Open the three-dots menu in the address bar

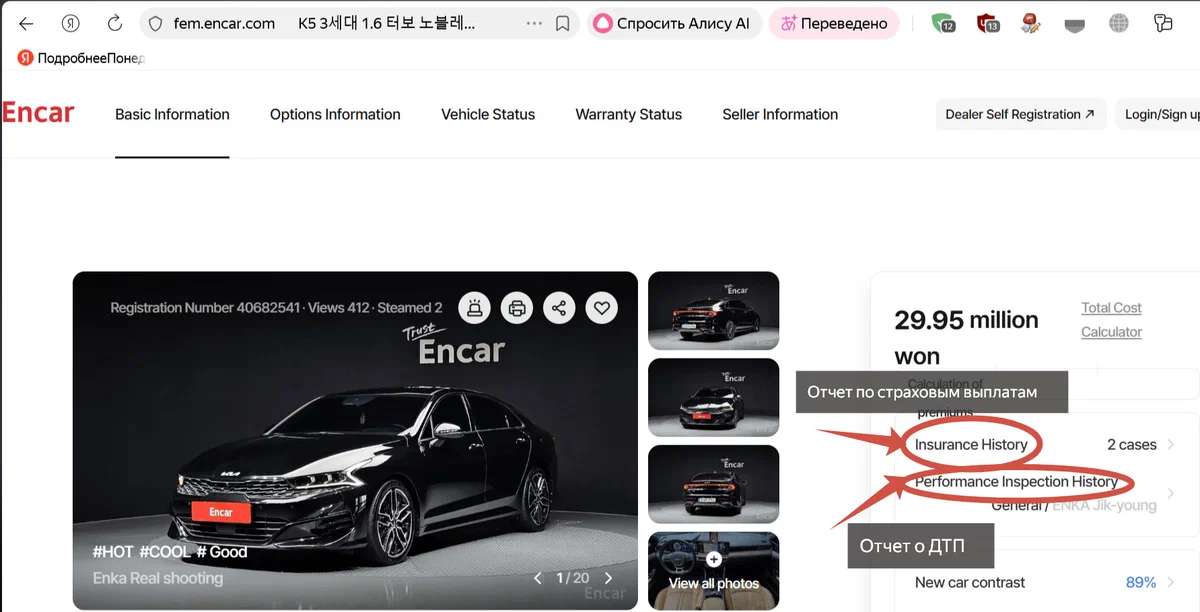[534, 23]
